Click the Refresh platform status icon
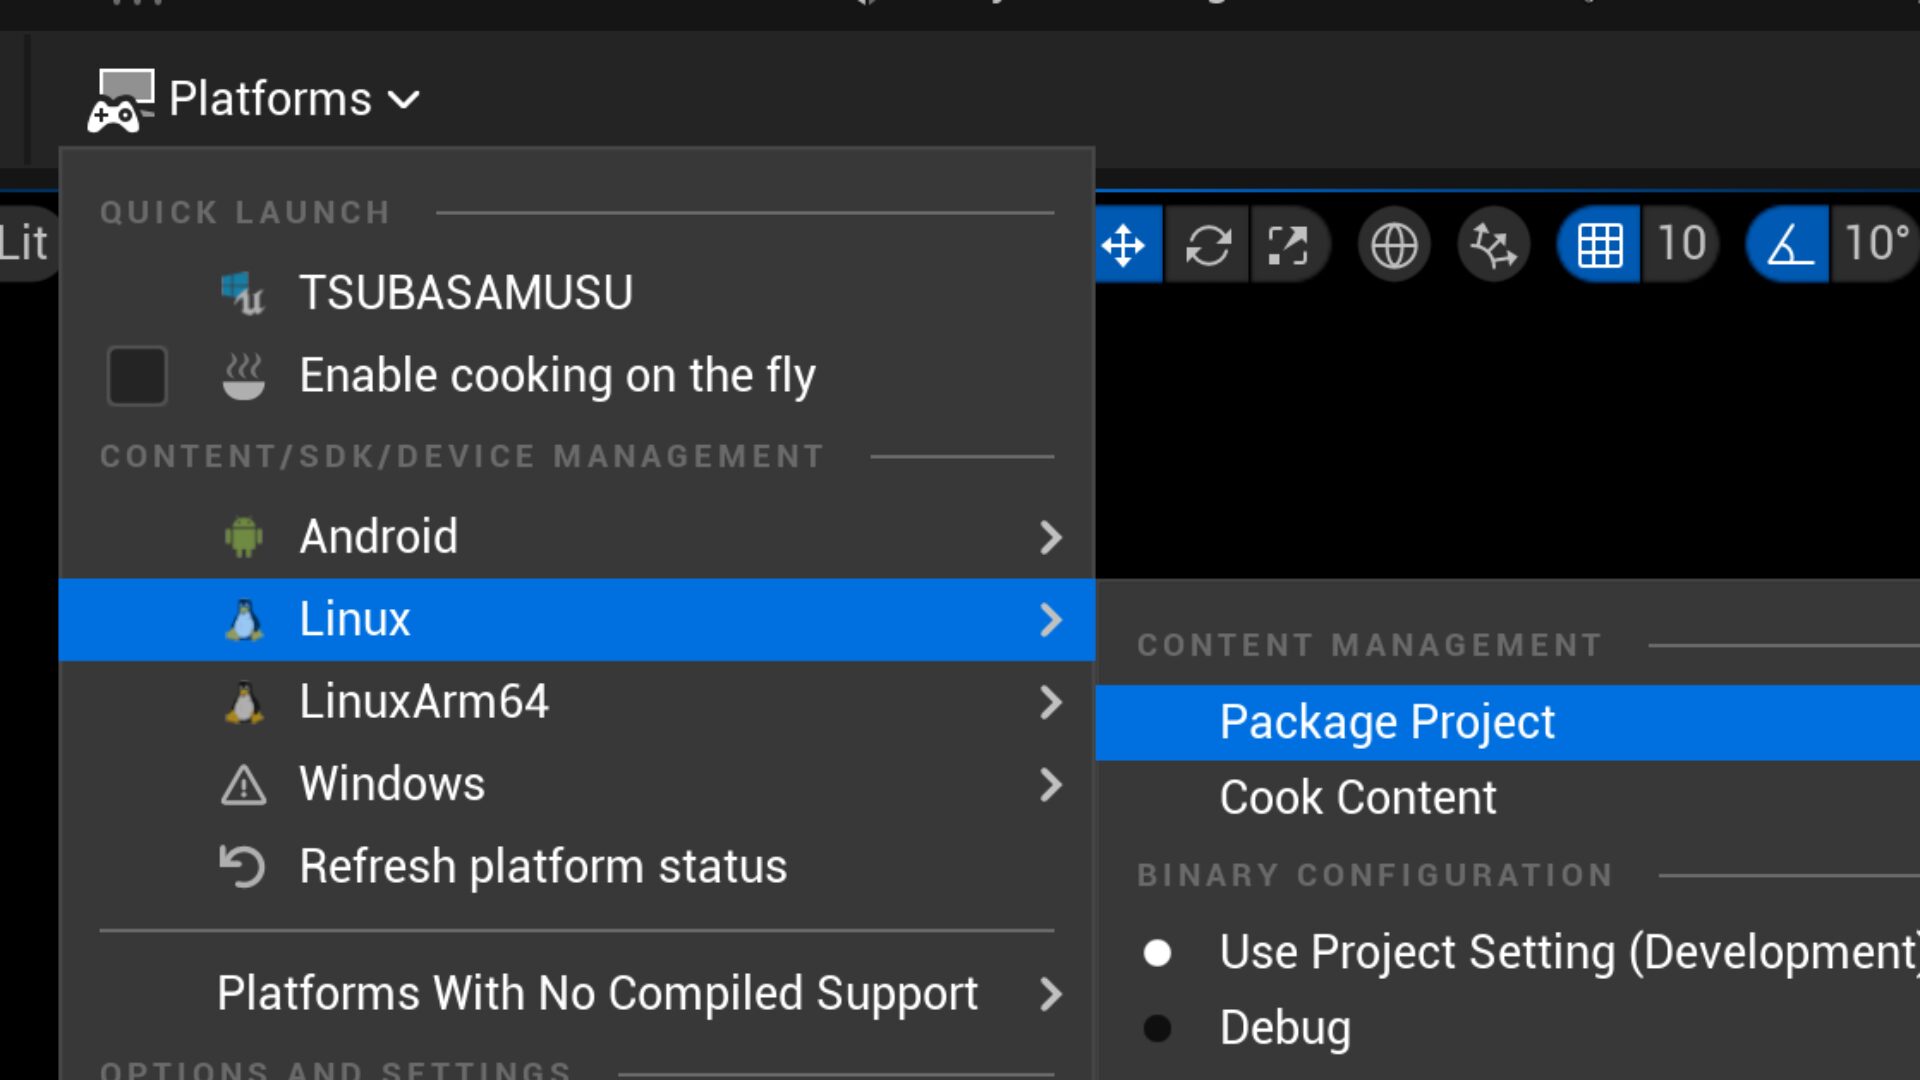The height and width of the screenshot is (1080, 1920). 243,866
